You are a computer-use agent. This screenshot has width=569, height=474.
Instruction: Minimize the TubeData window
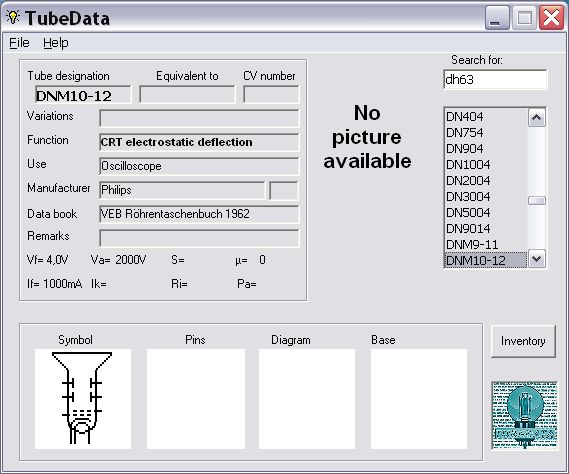pyautogui.click(x=497, y=17)
